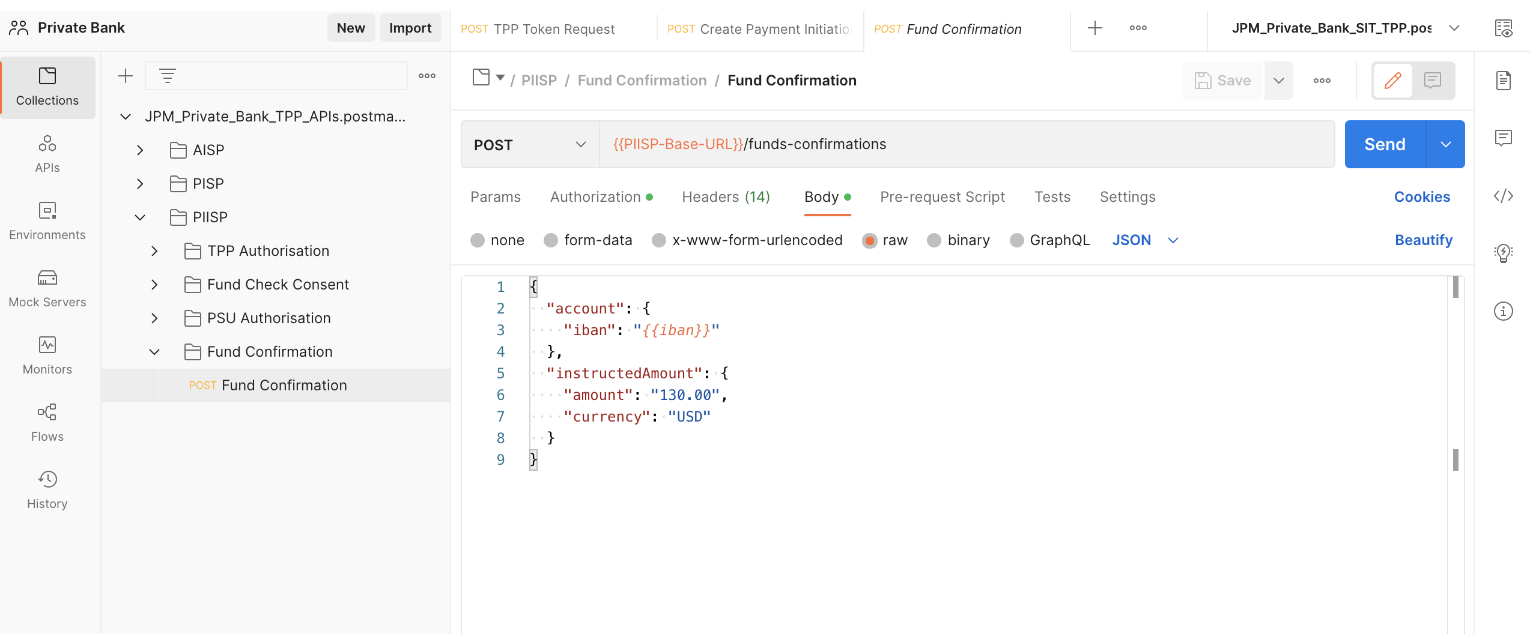Open the JSON body format dropdown
The width and height of the screenshot is (1537, 639).
[x=1146, y=240]
